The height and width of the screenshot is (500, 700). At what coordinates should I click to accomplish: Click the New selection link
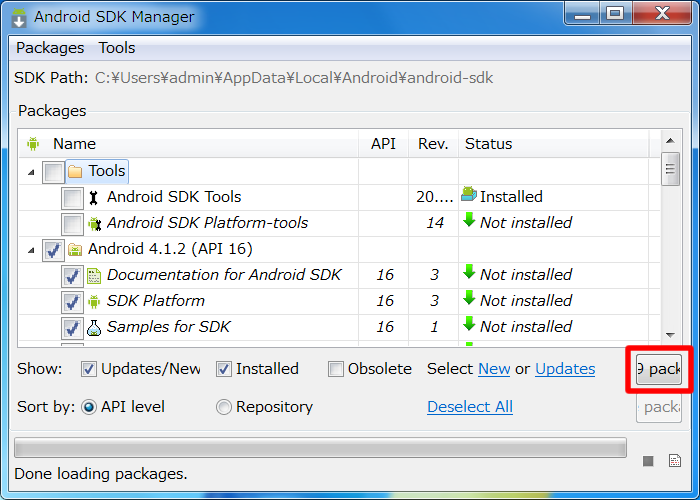coord(494,369)
